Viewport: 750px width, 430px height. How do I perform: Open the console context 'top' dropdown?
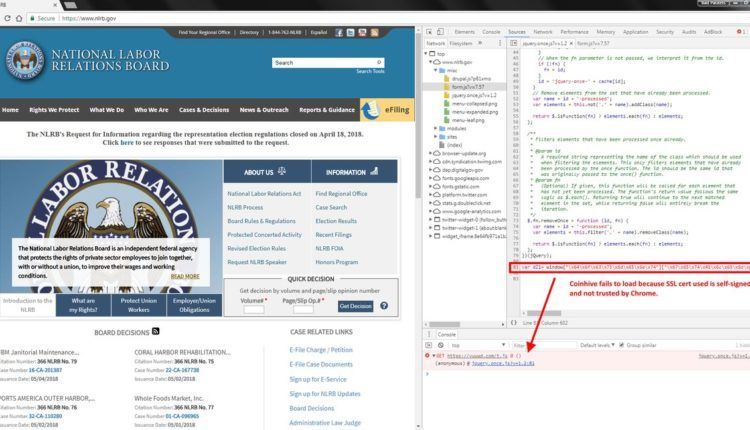pos(477,345)
